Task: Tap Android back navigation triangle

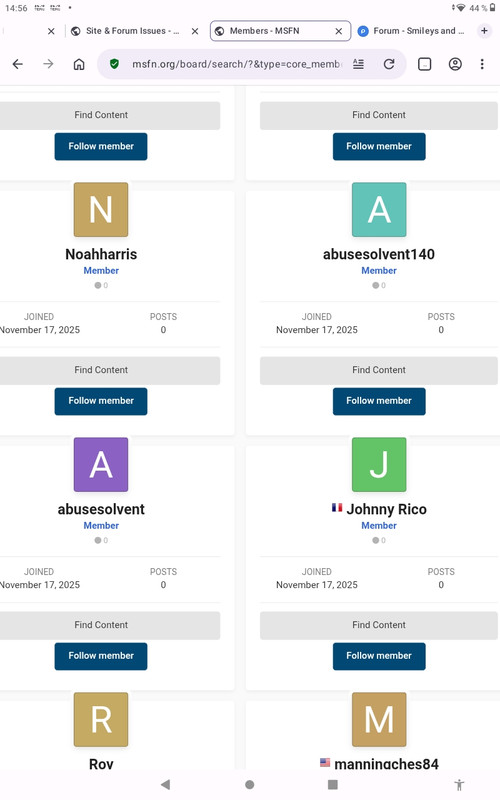Action: 165,784
